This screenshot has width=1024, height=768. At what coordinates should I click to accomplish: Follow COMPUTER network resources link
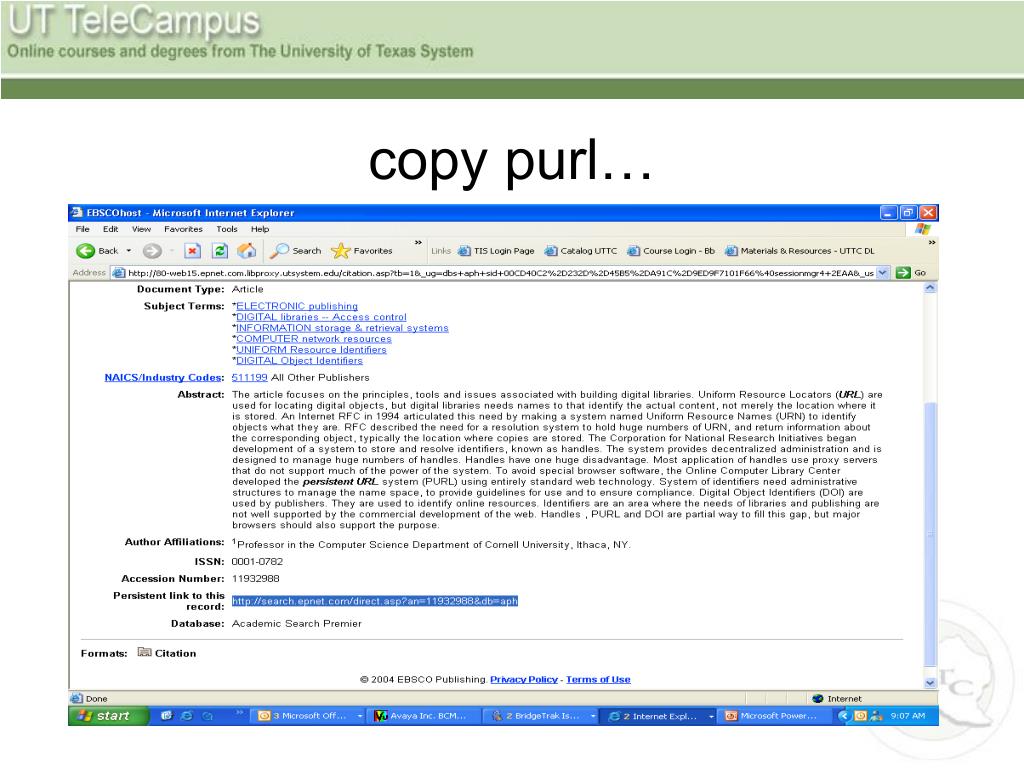pos(313,339)
